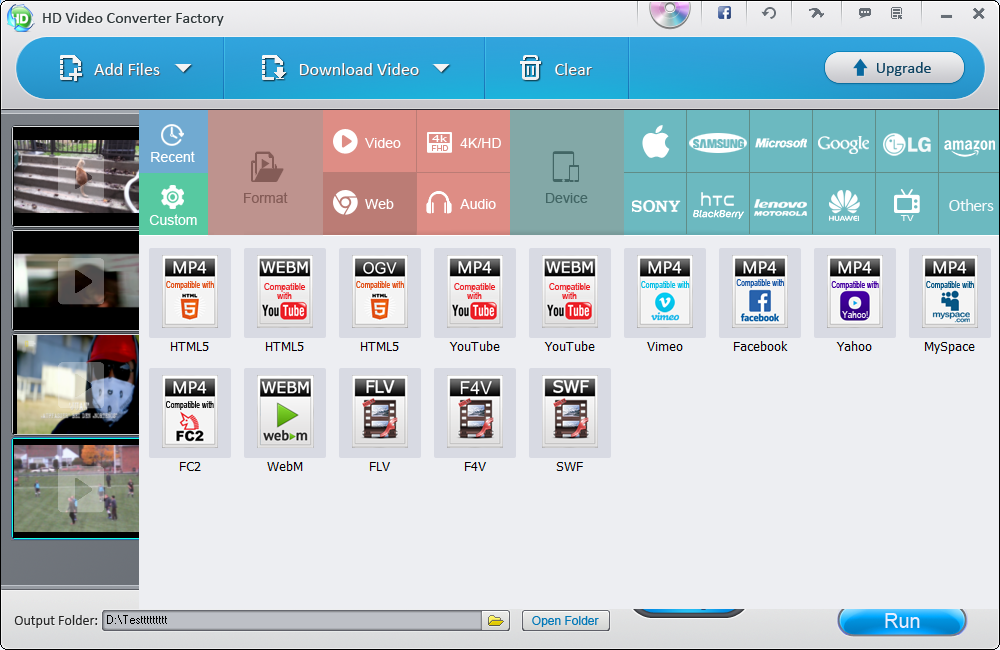Screen dimensions: 1000x650
Task: Expand the Download Video dropdown arrow
Action: 441,68
